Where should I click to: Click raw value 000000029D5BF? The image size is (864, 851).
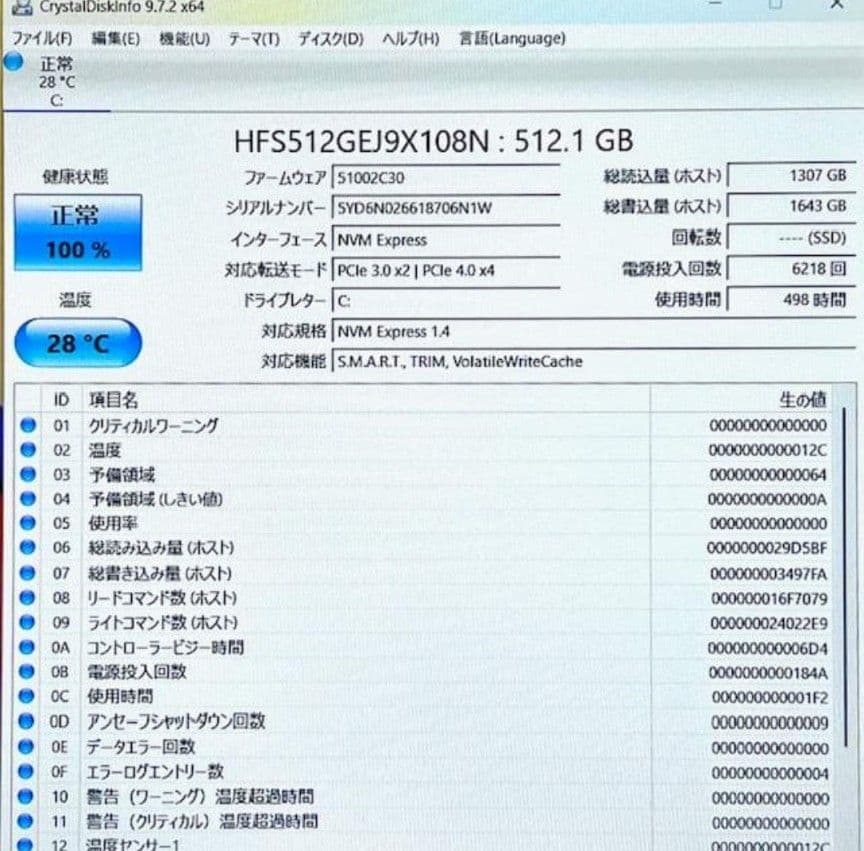[x=767, y=548]
